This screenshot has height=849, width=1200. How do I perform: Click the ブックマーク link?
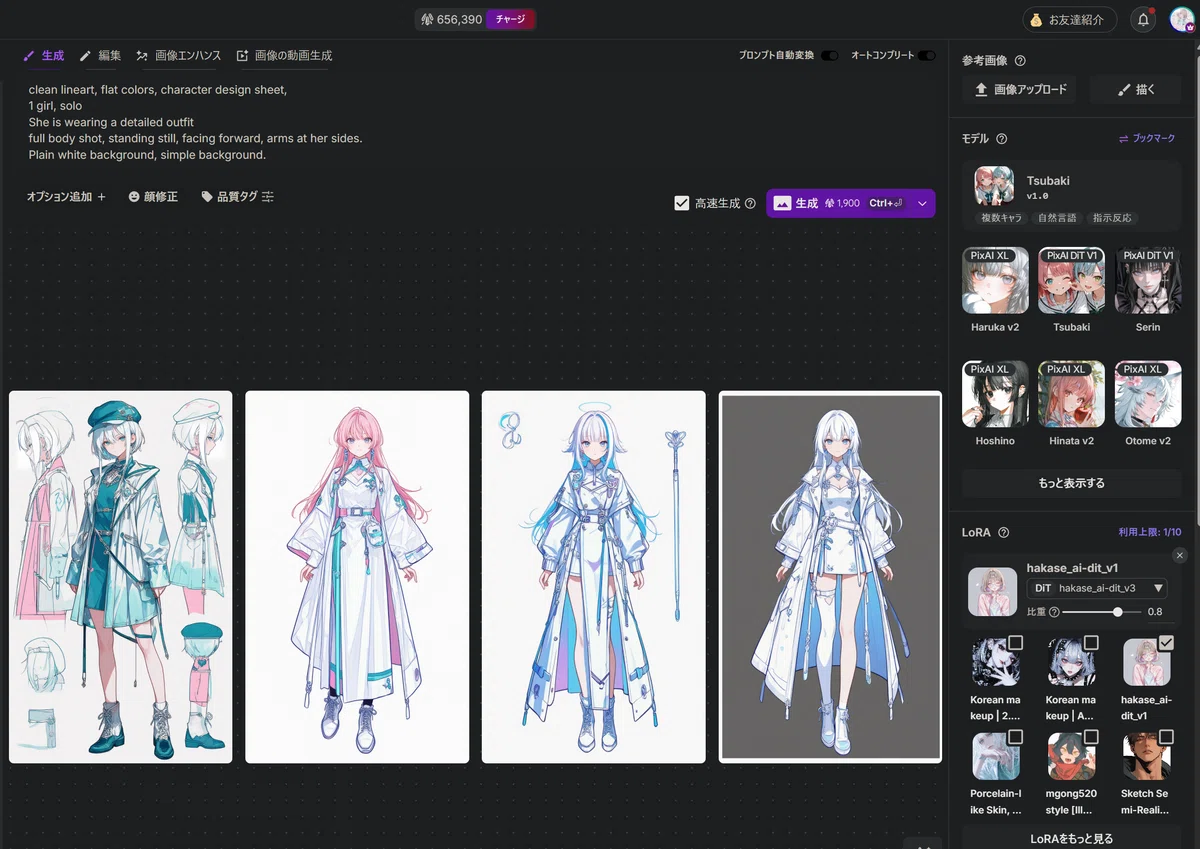pyautogui.click(x=1146, y=139)
